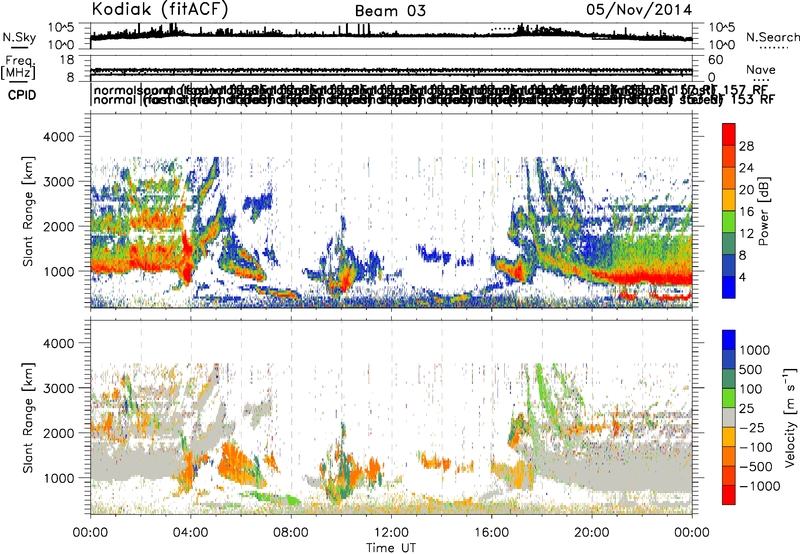The width and height of the screenshot is (800, 554).
Task: Click the '10^5' label right of noise panel
Action: click(722, 28)
